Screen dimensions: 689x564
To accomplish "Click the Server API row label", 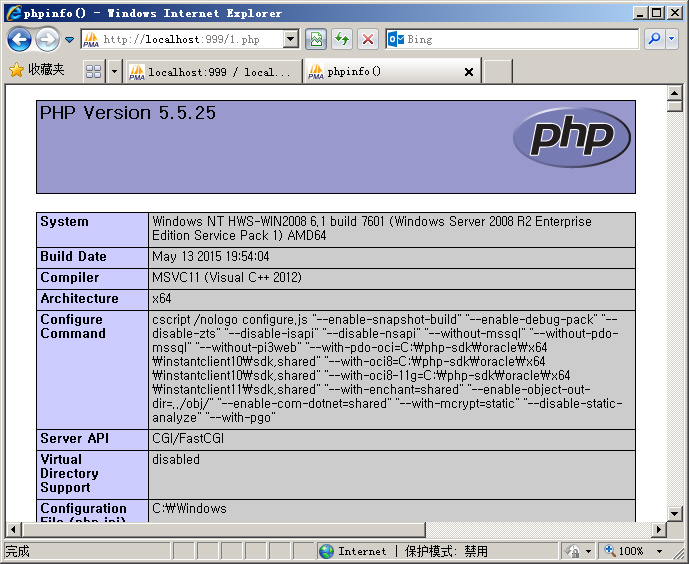I will click(x=74, y=438).
